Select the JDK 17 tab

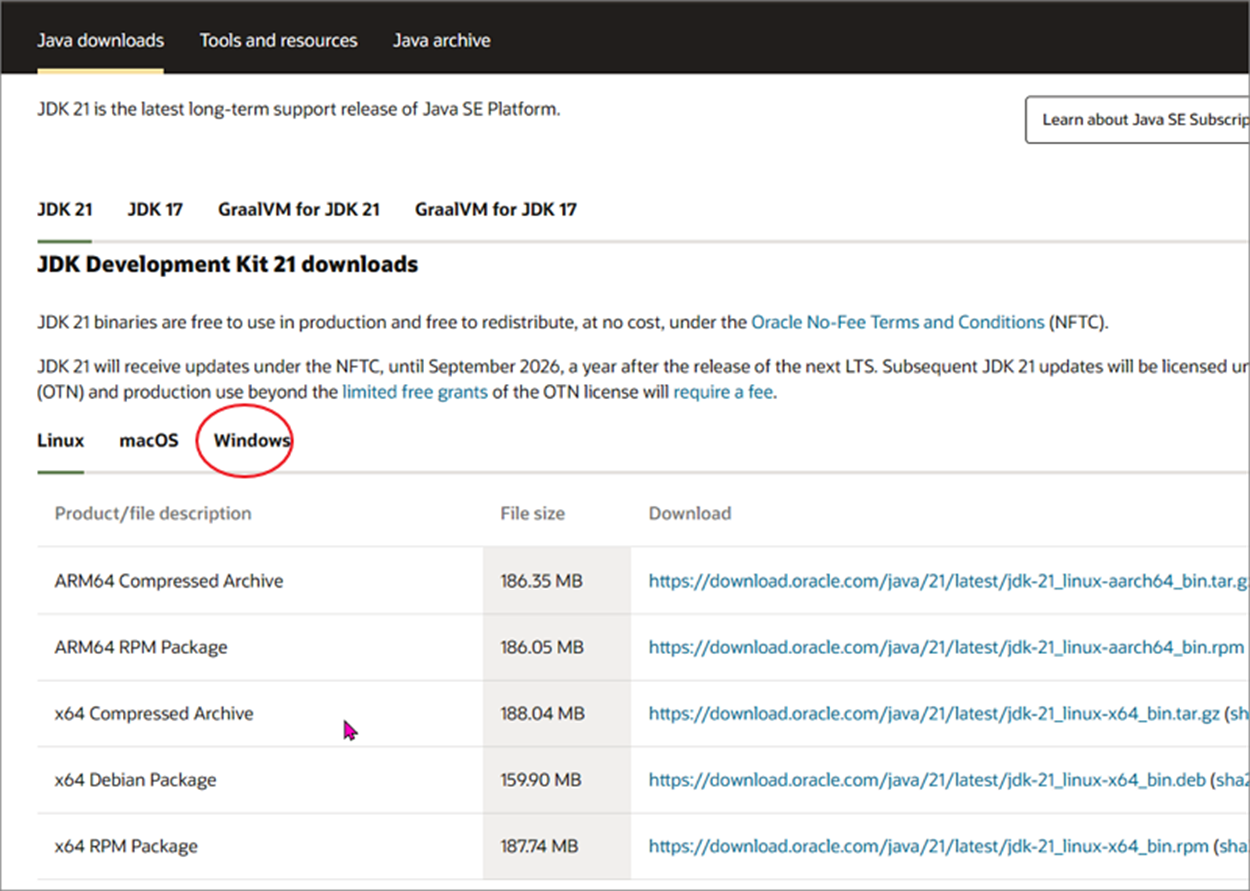pyautogui.click(x=155, y=210)
